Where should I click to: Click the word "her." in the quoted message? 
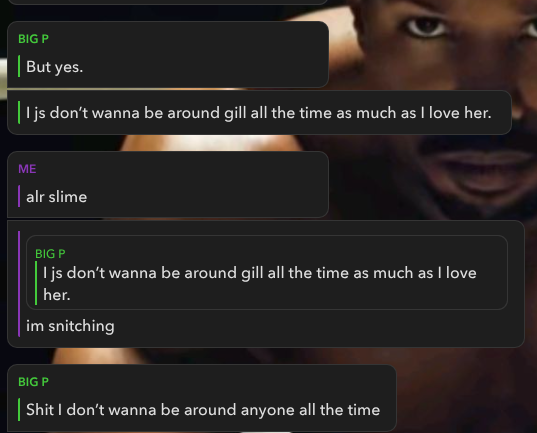(57, 295)
